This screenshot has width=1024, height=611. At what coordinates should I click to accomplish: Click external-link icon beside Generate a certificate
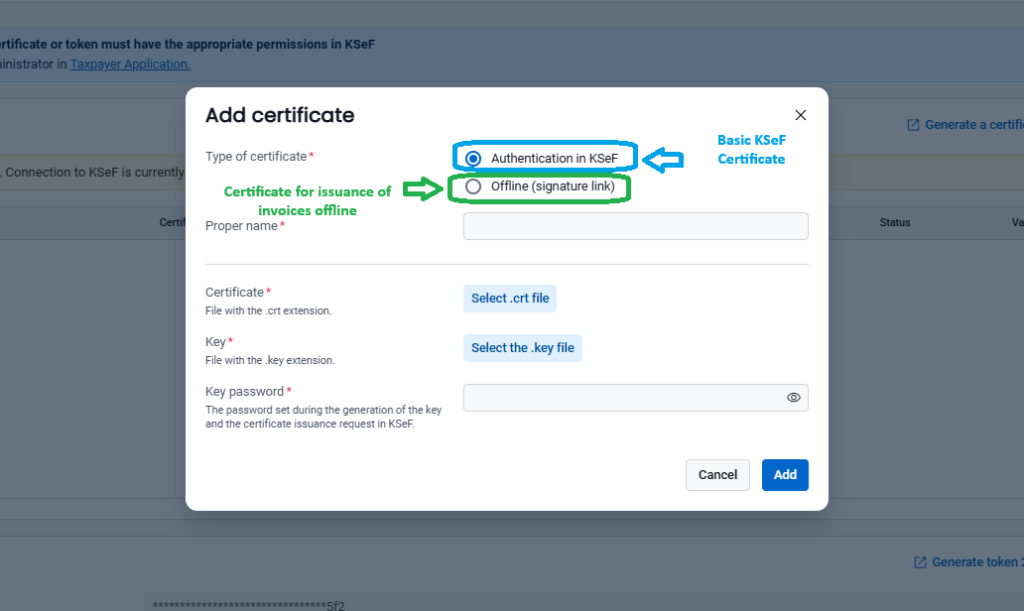(912, 125)
